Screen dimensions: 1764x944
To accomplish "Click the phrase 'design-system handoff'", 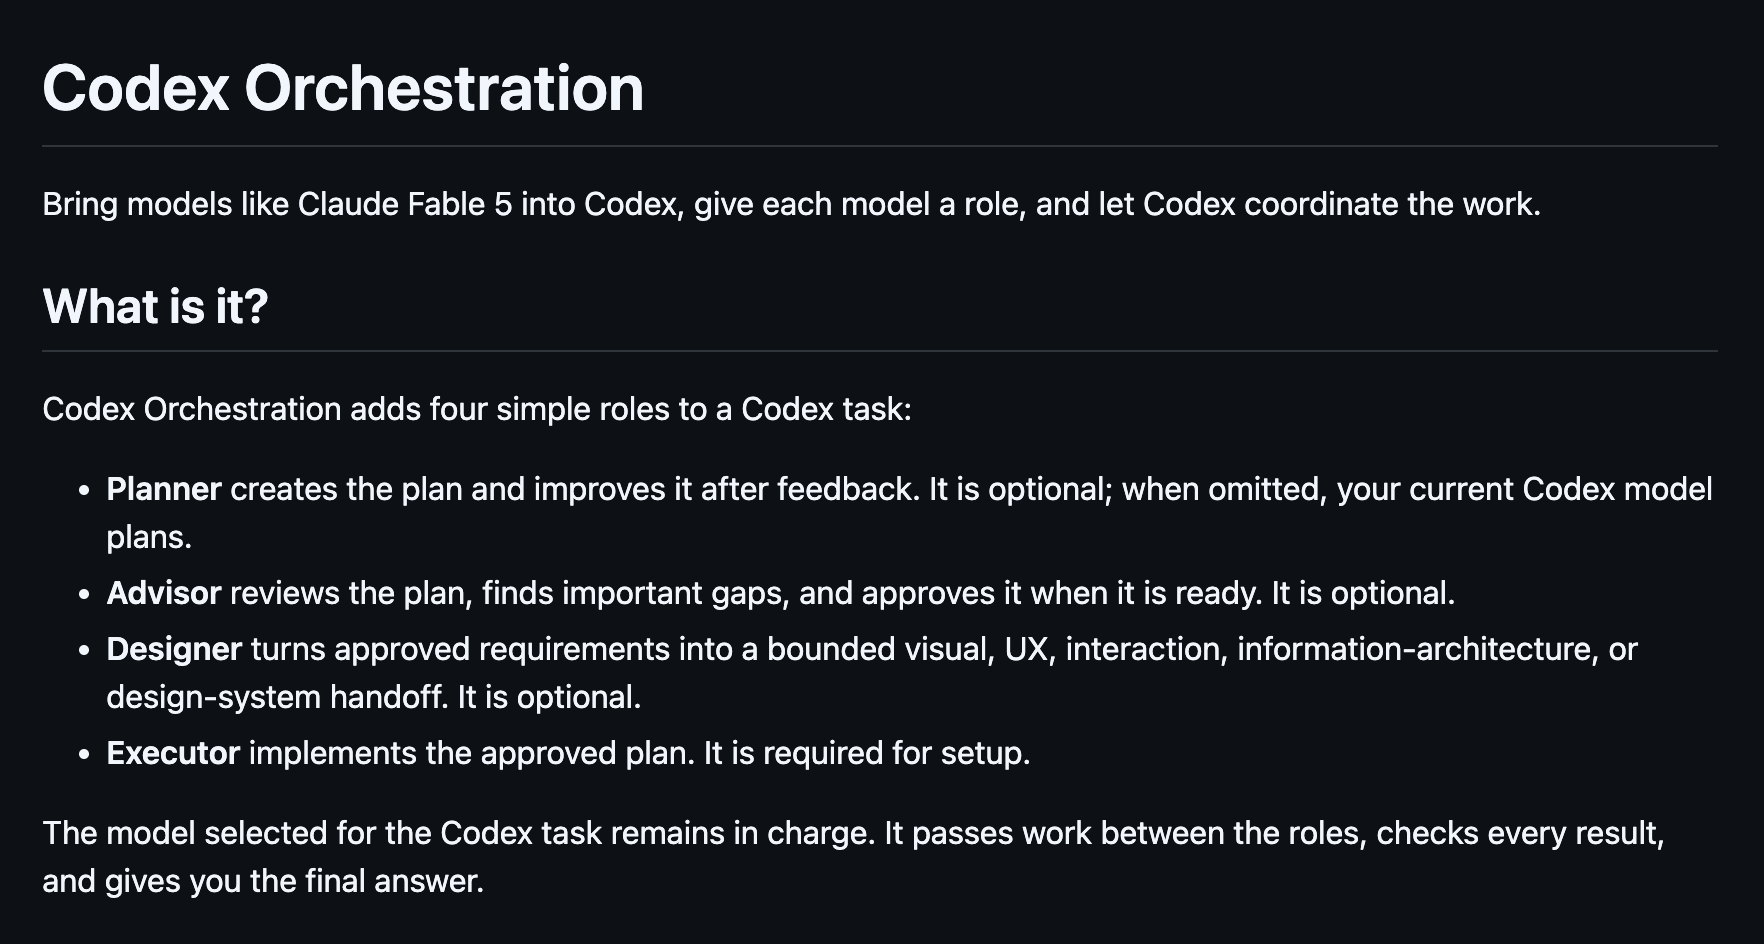I will [277, 697].
